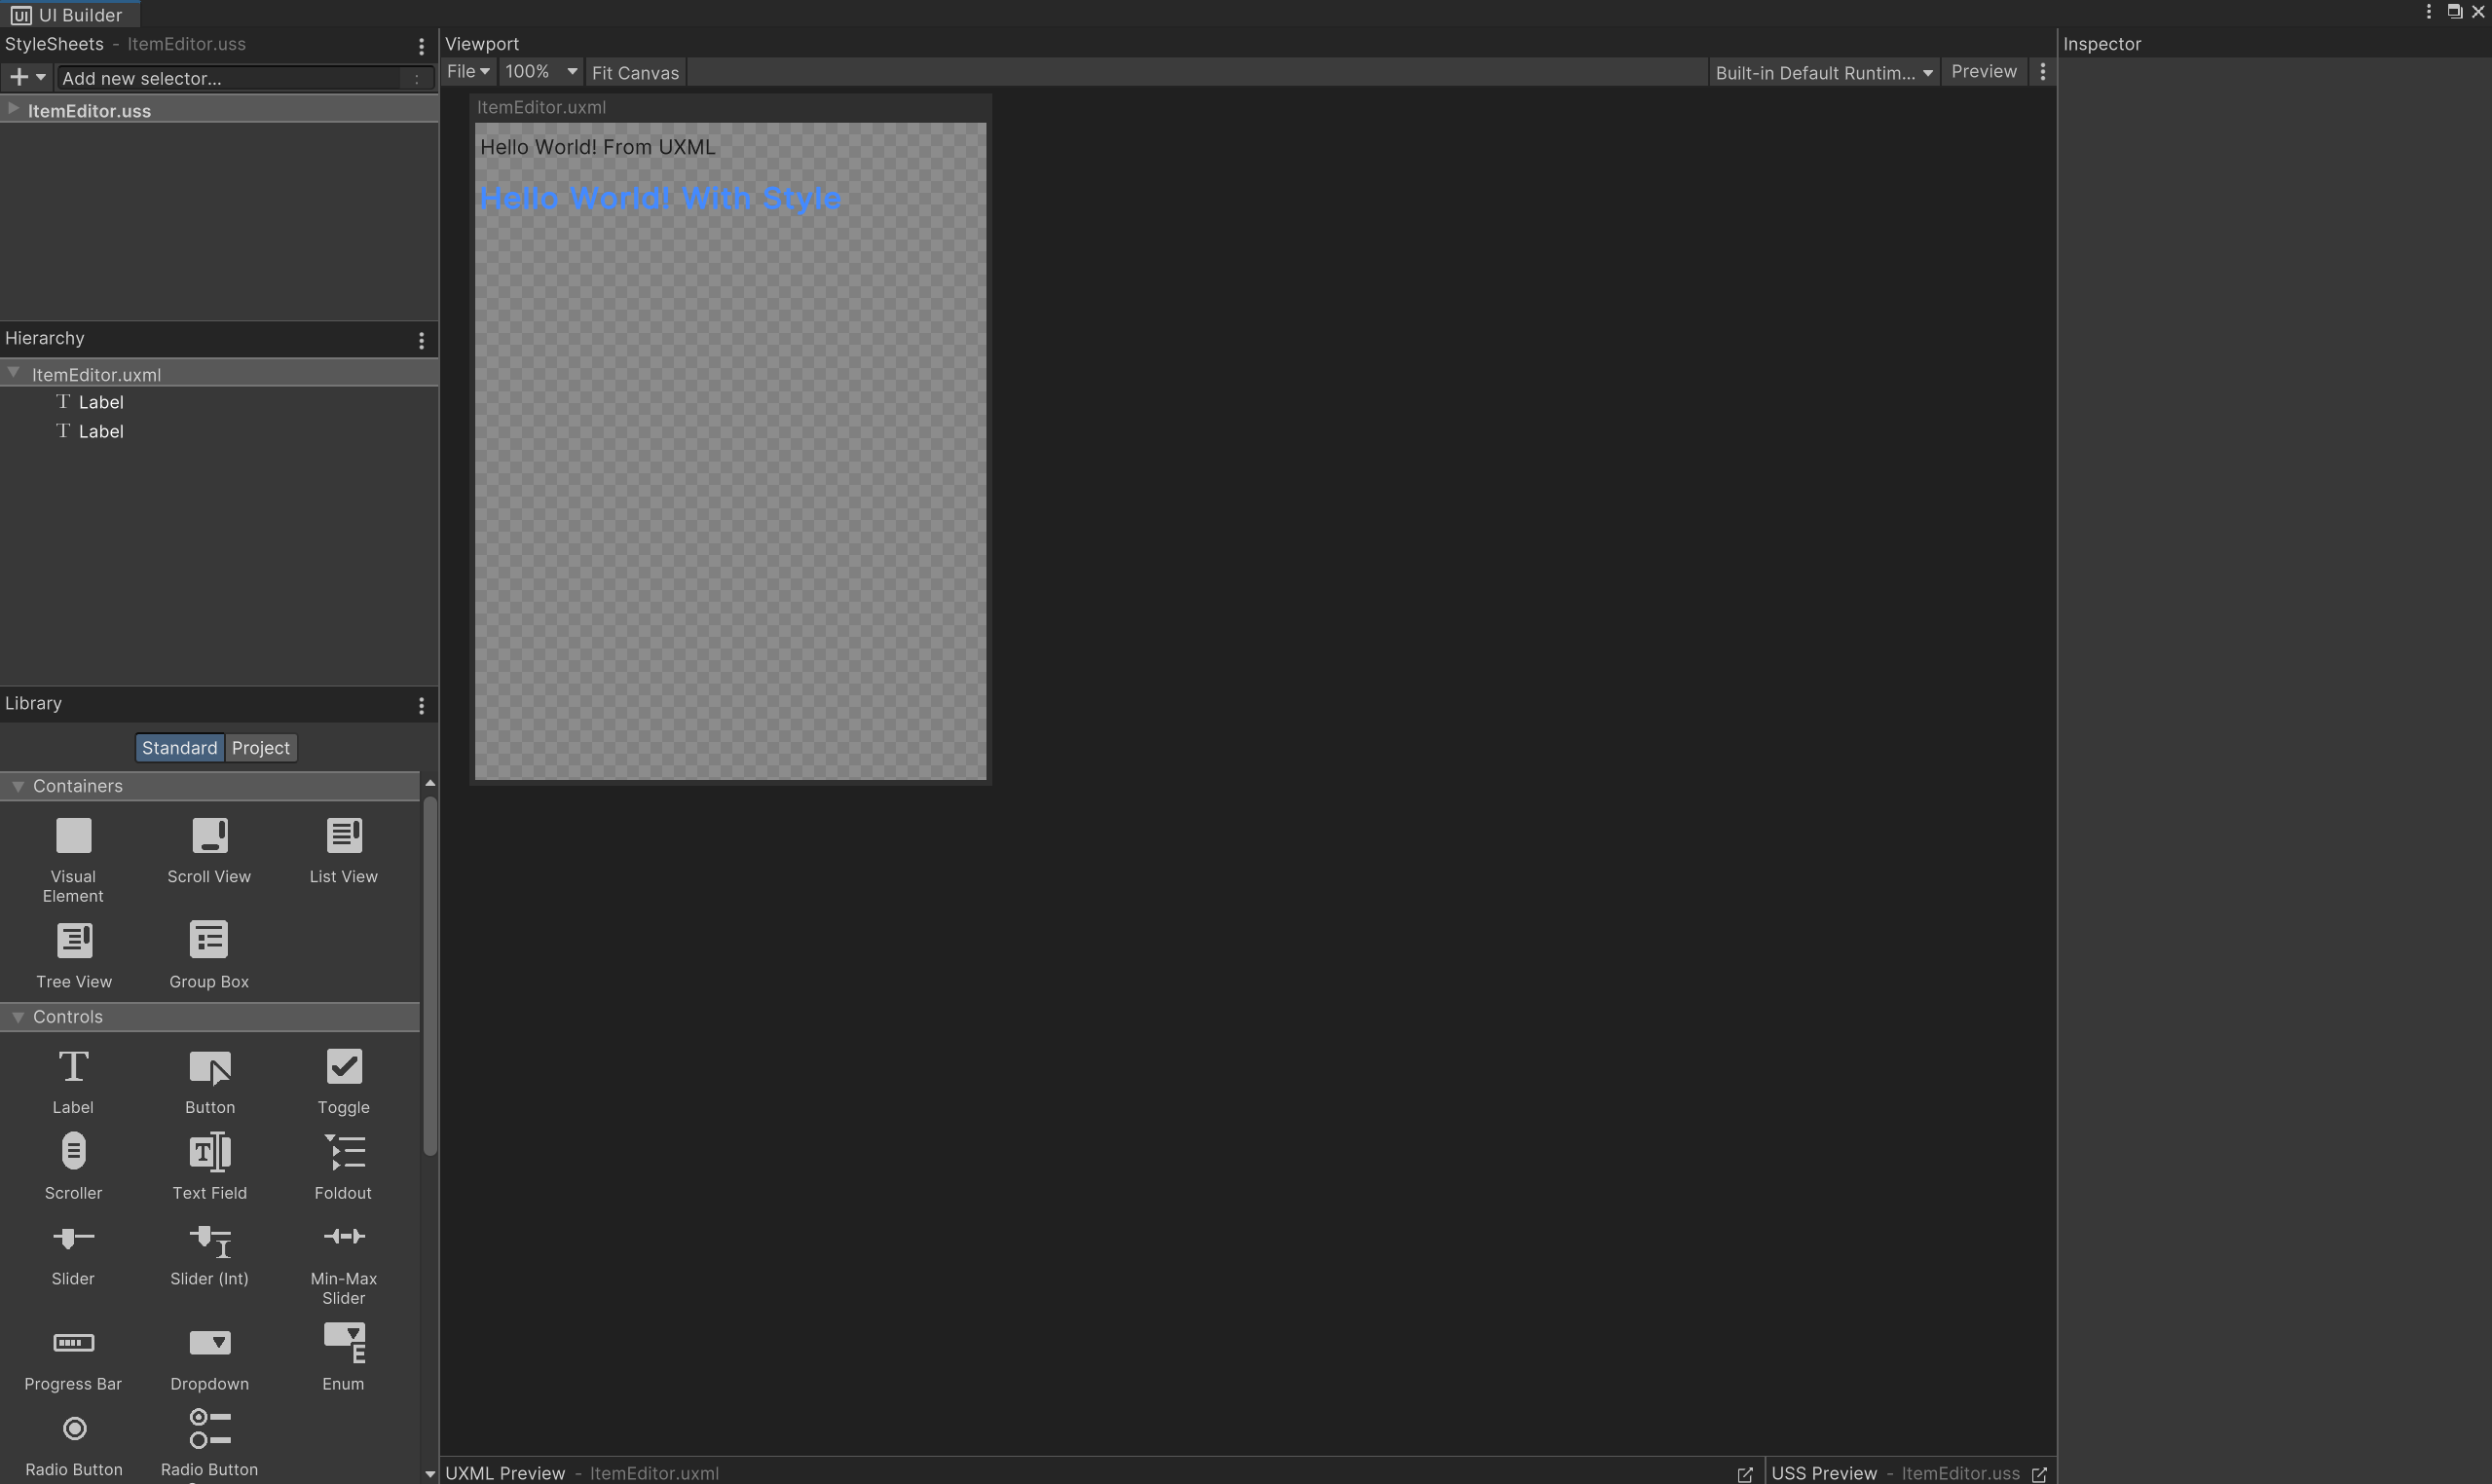Select 'Hello World! From UXML' label in canvas

[x=598, y=147]
